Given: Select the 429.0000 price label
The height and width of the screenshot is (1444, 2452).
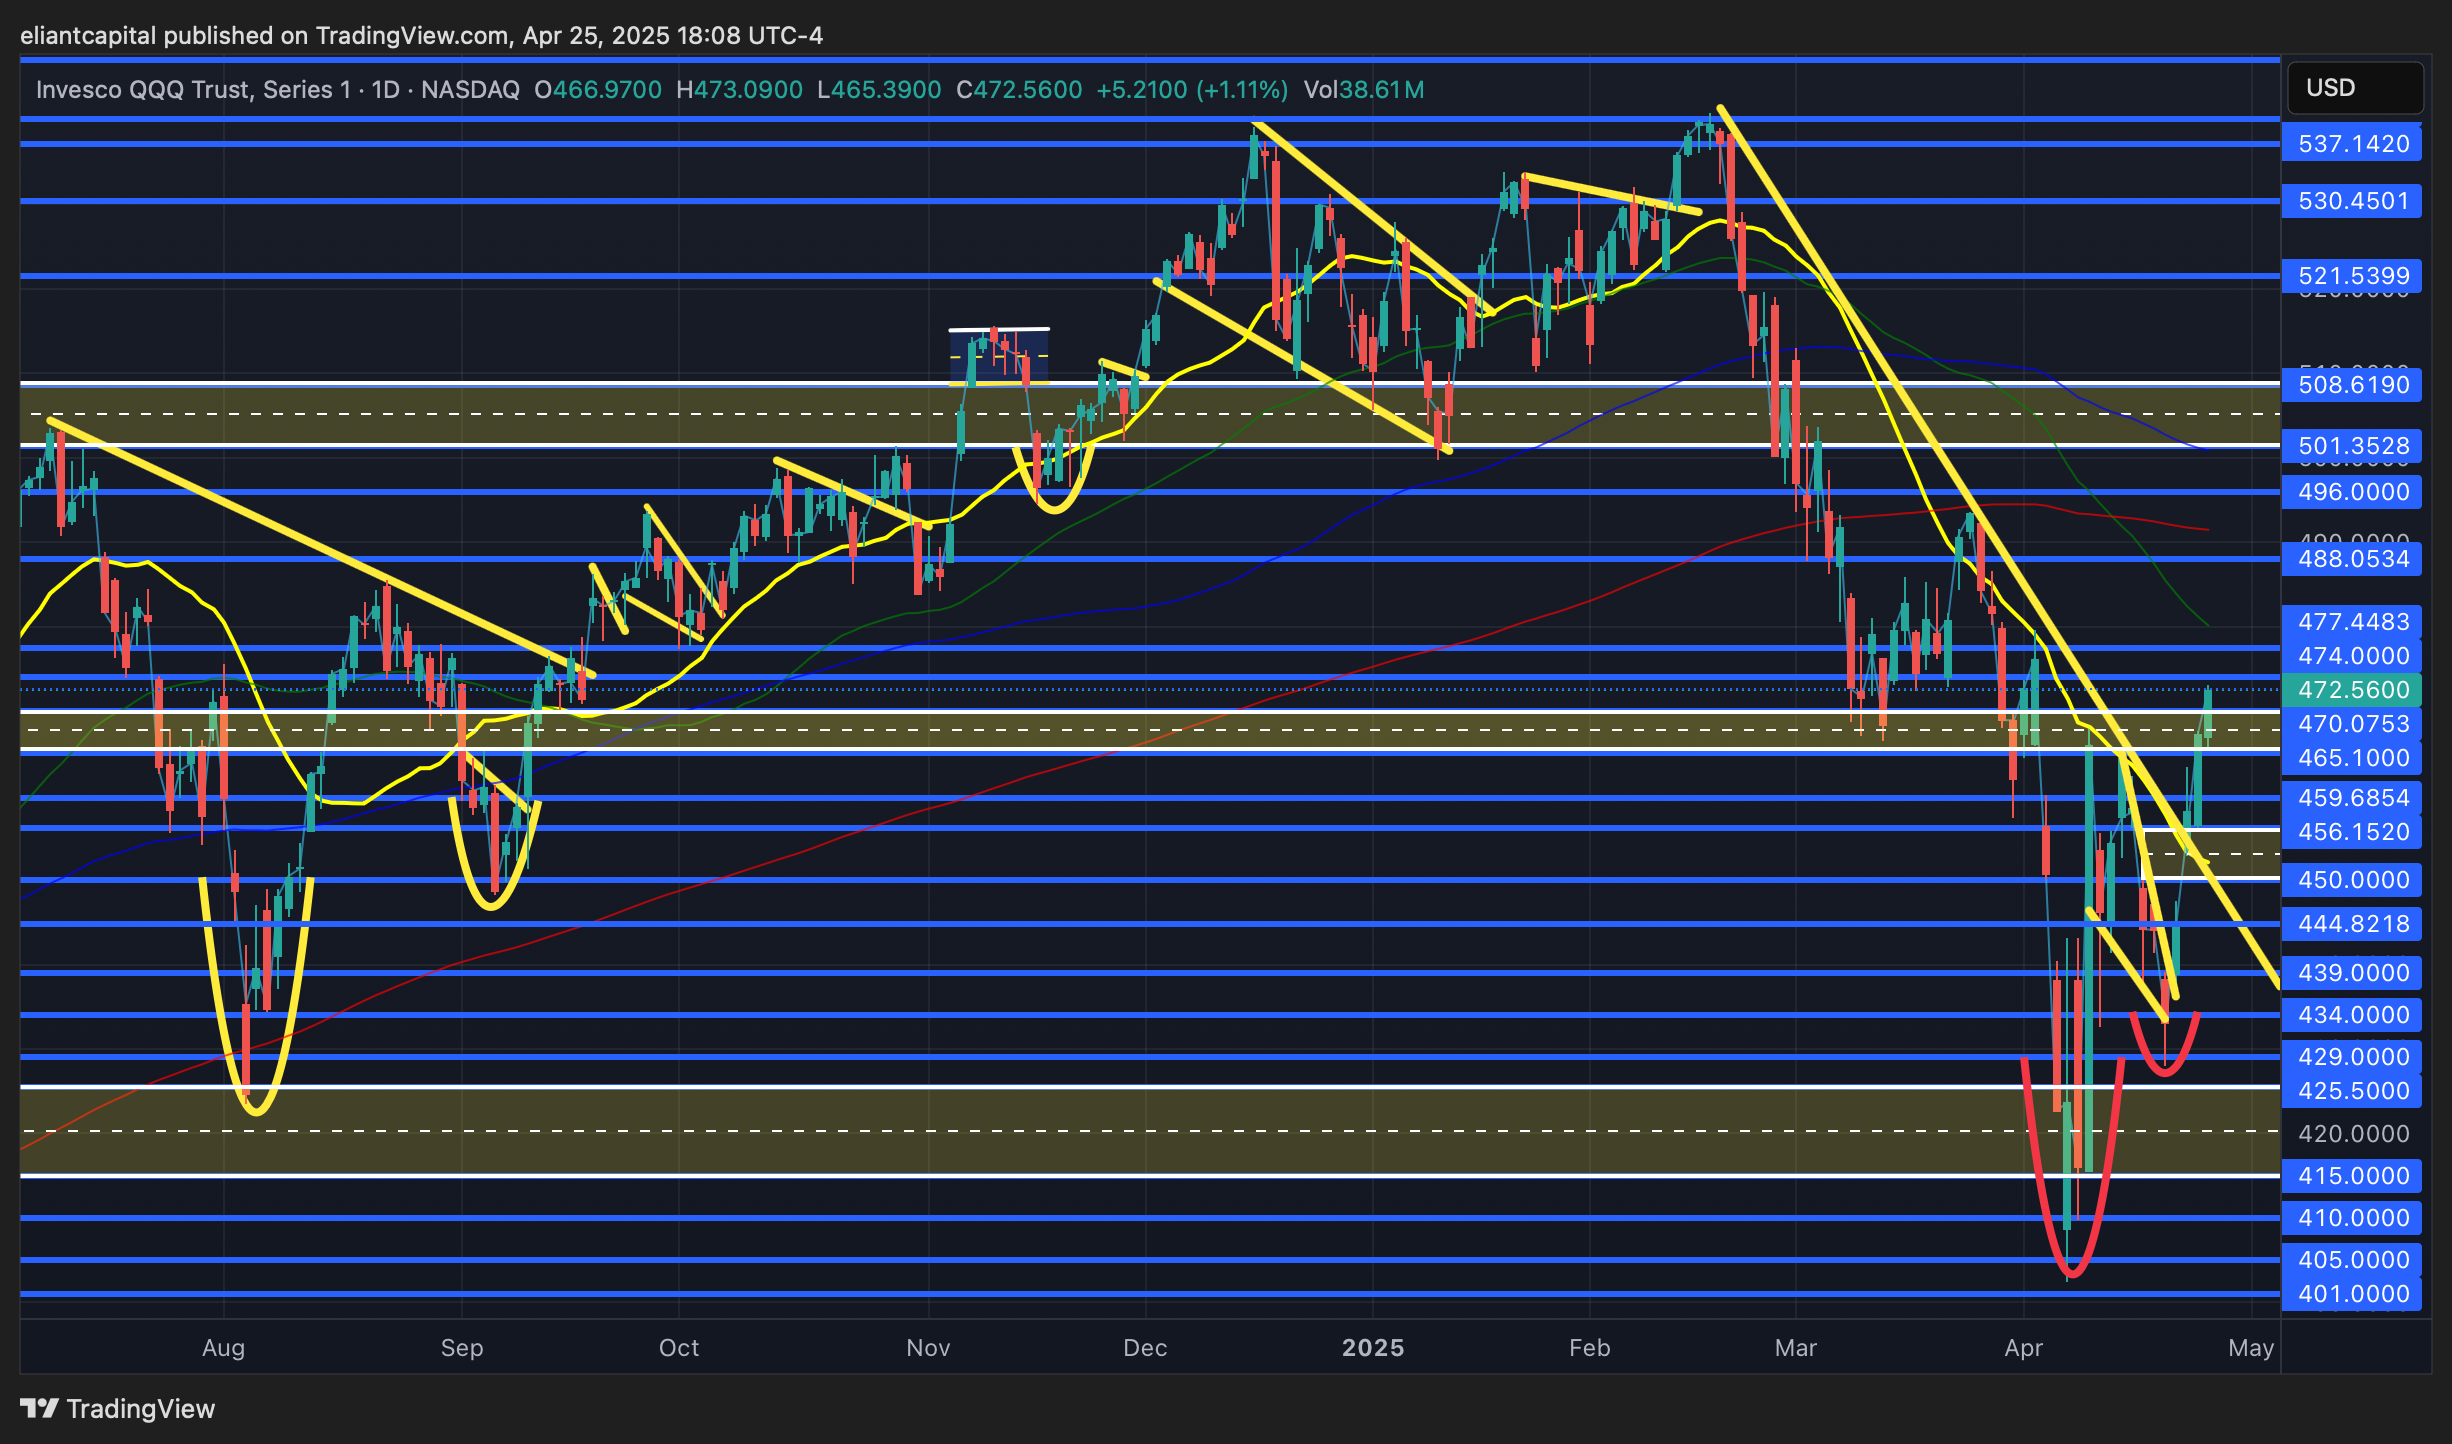Looking at the screenshot, I should 2352,1057.
